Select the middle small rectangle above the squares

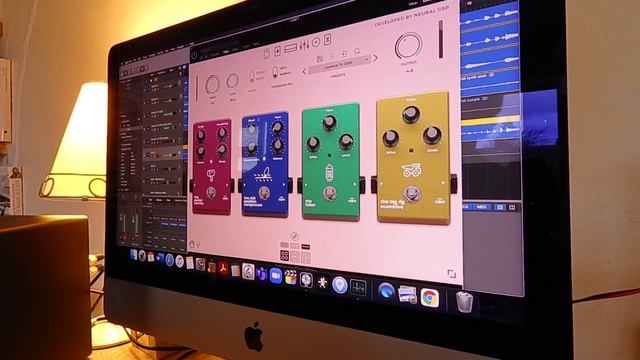[x=295, y=246]
